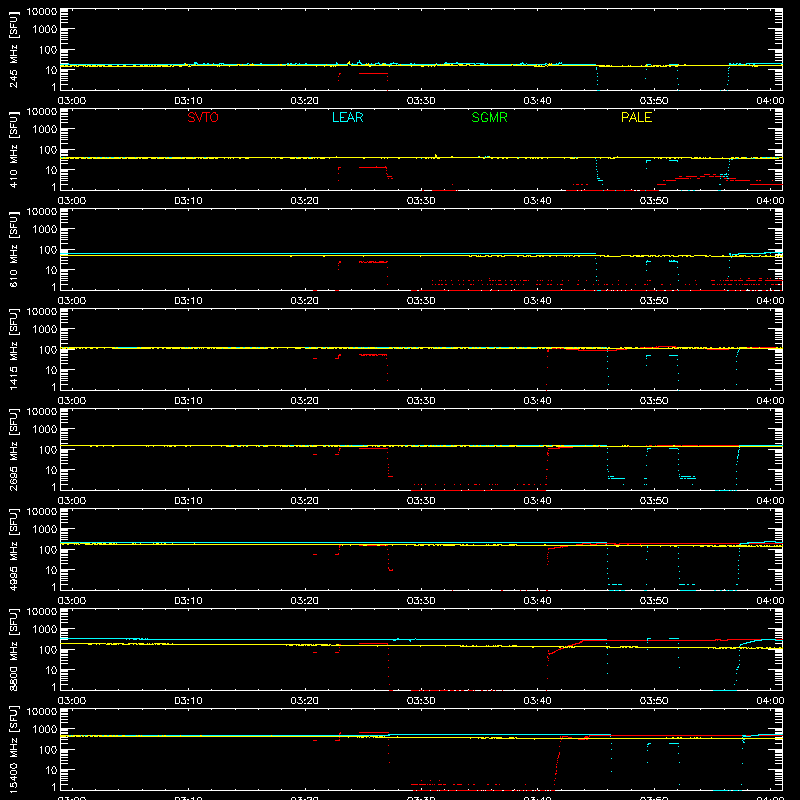This screenshot has width=800, height=800.
Task: Click the 1000 tick label of 410 MHz panel
Action: click(x=45, y=130)
